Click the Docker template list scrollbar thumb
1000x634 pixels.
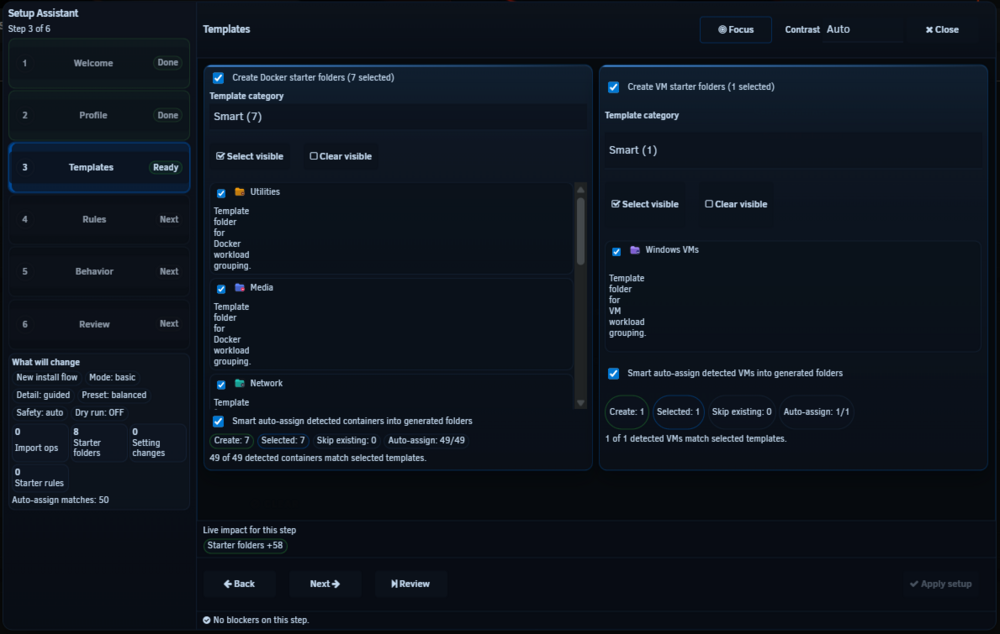[x=580, y=231]
